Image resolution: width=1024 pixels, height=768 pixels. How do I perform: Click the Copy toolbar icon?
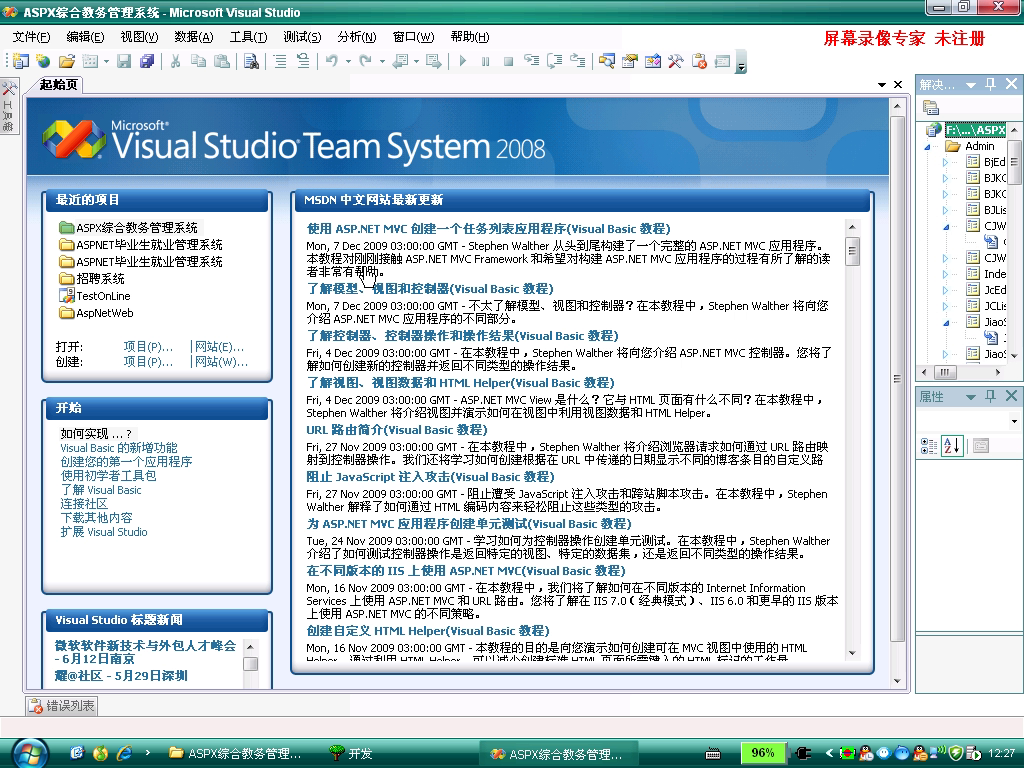coord(199,61)
